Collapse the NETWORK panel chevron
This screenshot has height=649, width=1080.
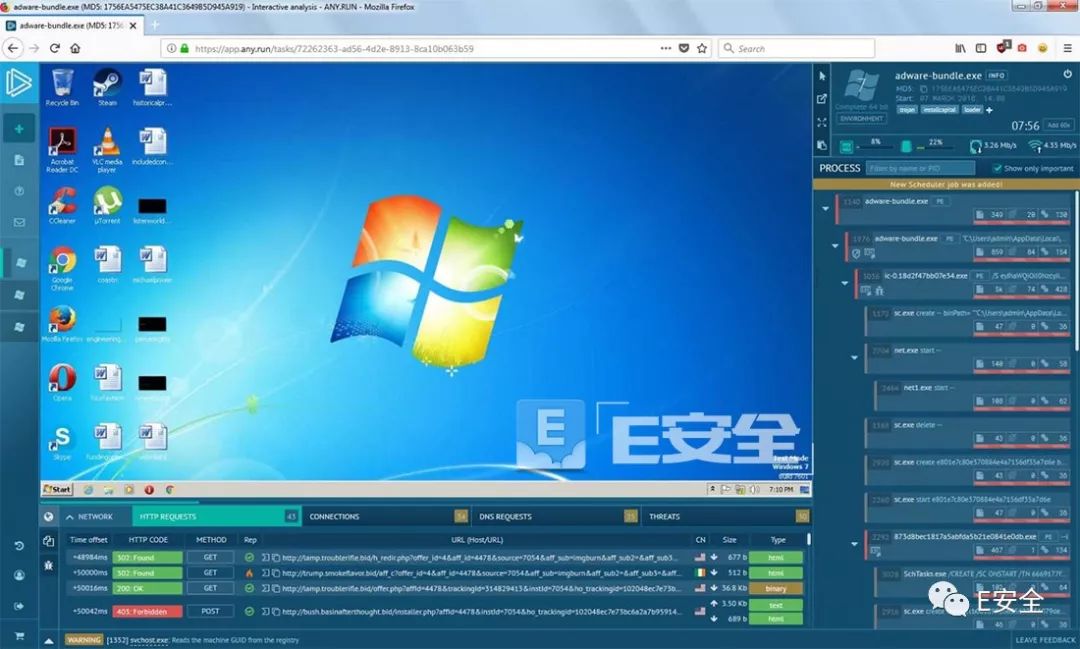click(x=70, y=517)
